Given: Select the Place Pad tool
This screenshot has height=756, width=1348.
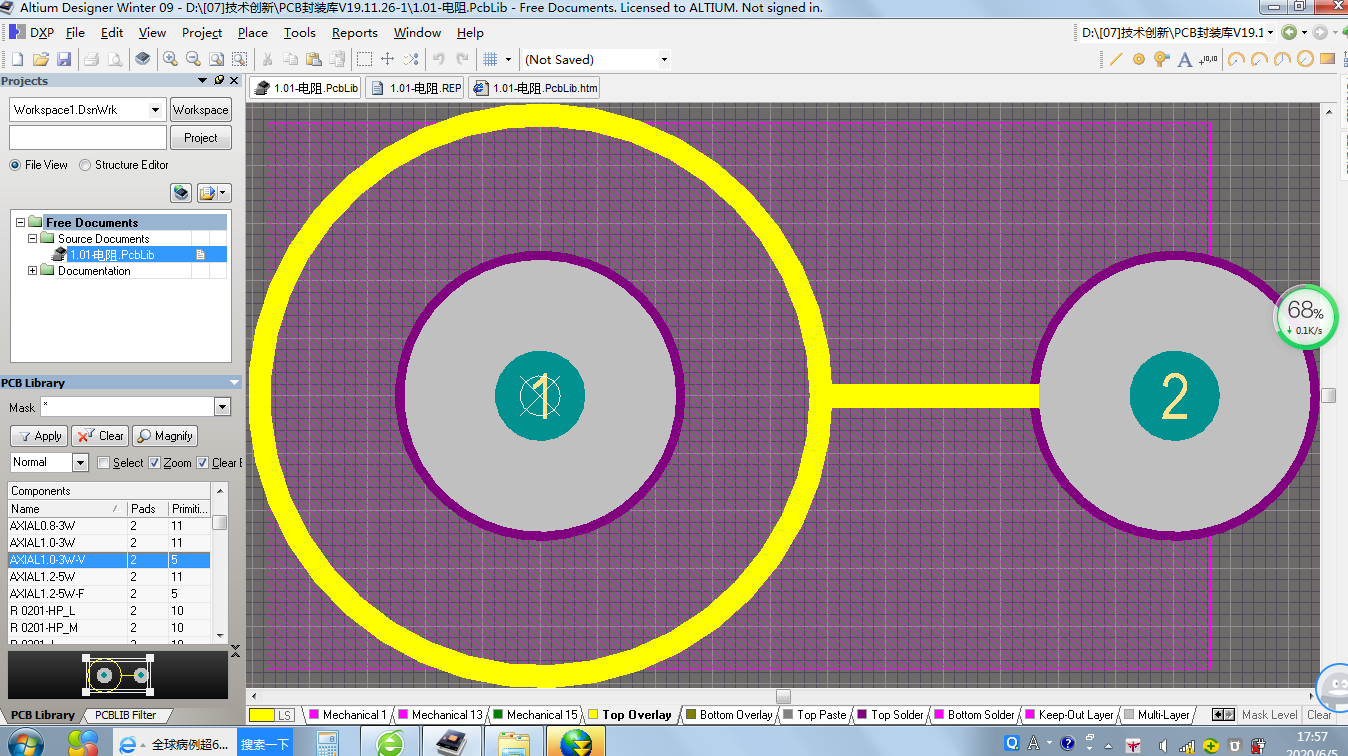Looking at the screenshot, I should coord(1138,60).
